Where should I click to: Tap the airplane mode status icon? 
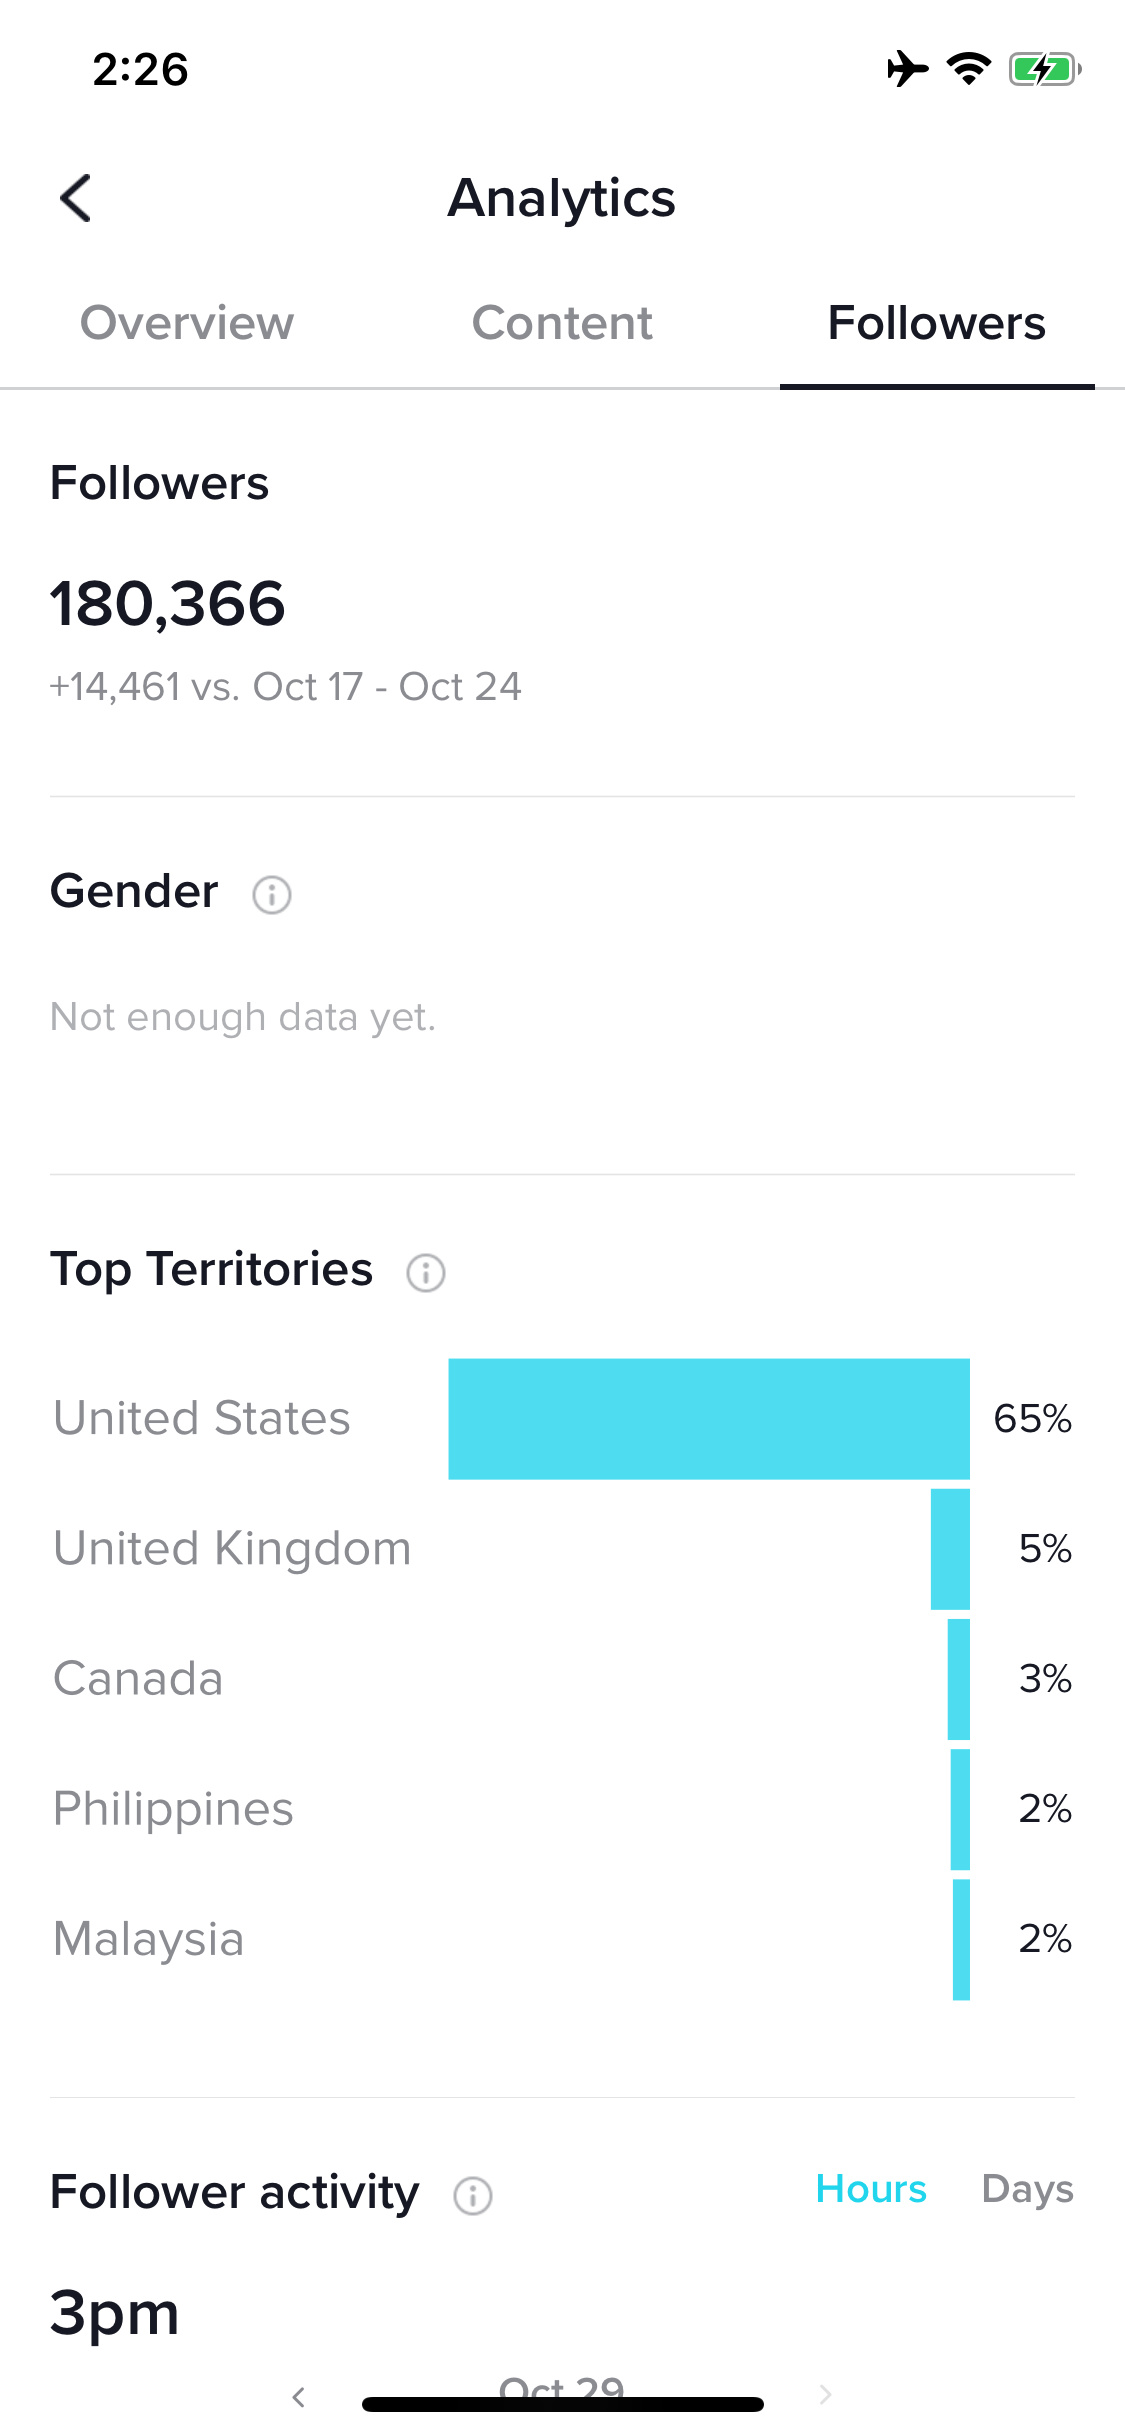907,69
